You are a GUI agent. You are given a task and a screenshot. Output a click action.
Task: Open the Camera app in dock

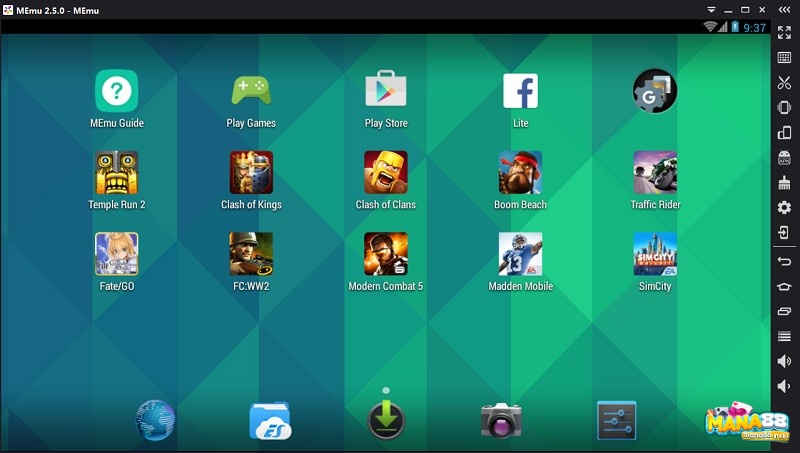pyautogui.click(x=501, y=420)
